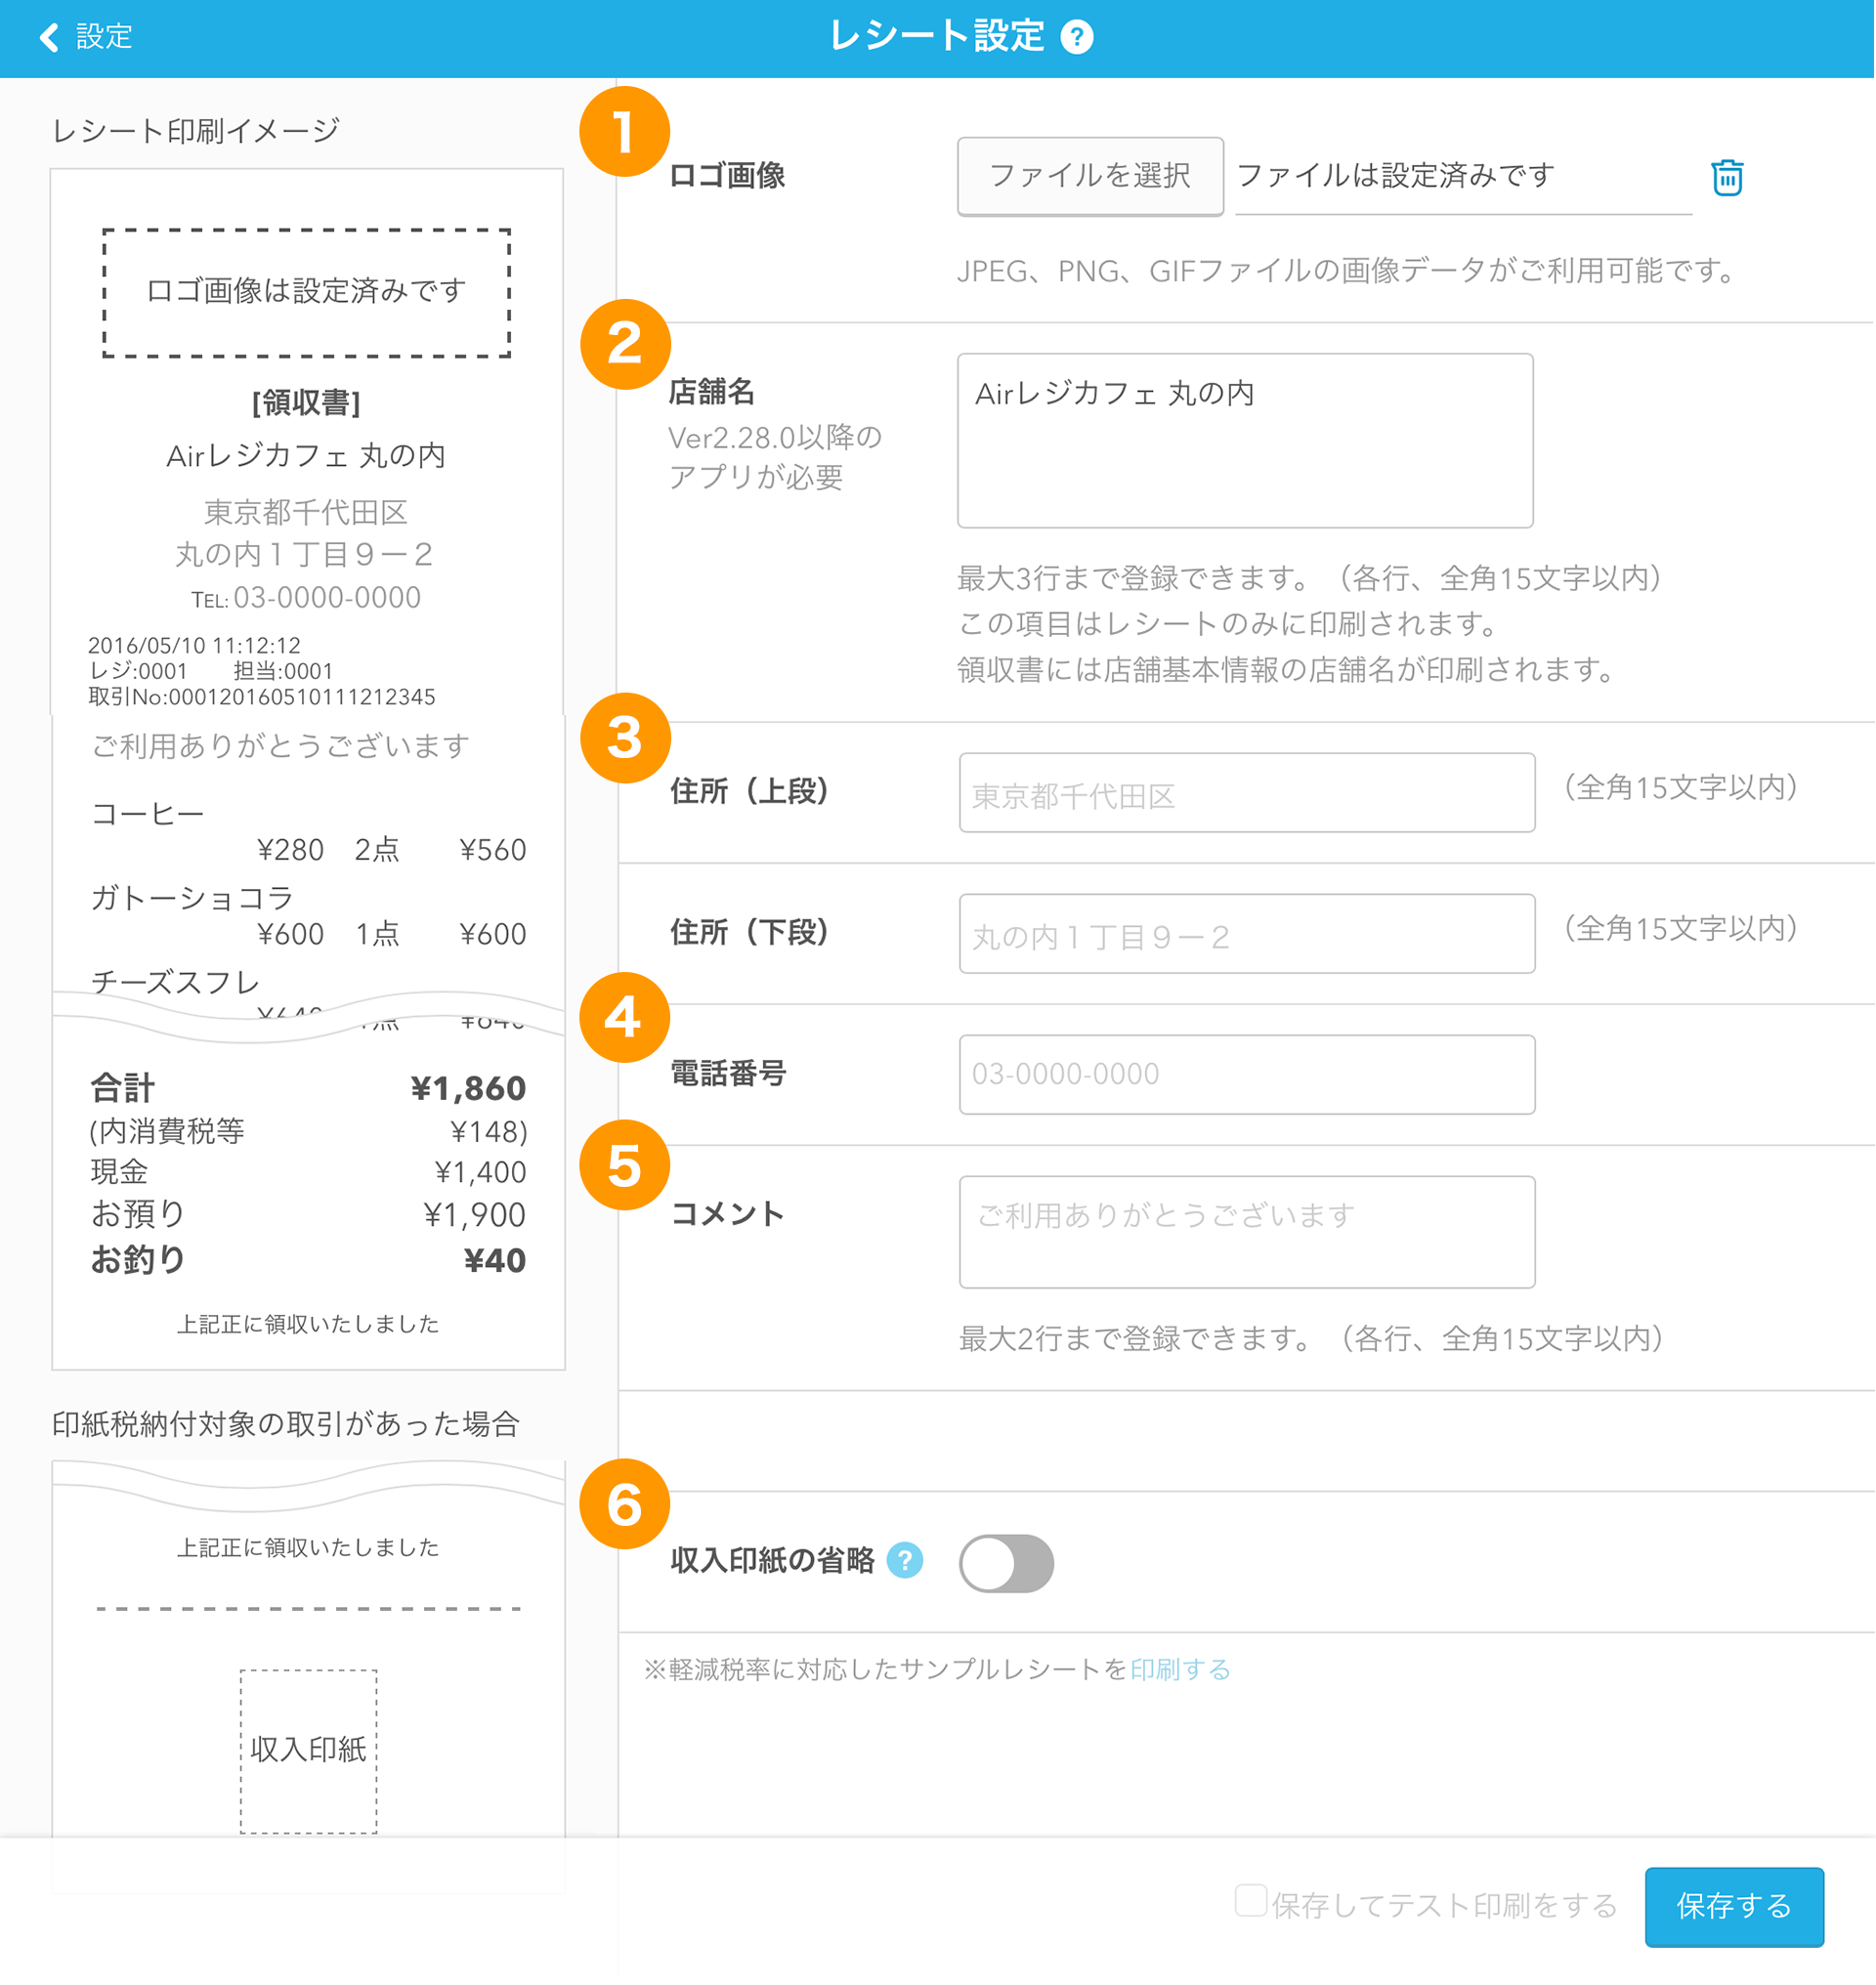Click the 2016/05/10 11:12:12 timestamp
1876x1985 pixels.
click(194, 645)
